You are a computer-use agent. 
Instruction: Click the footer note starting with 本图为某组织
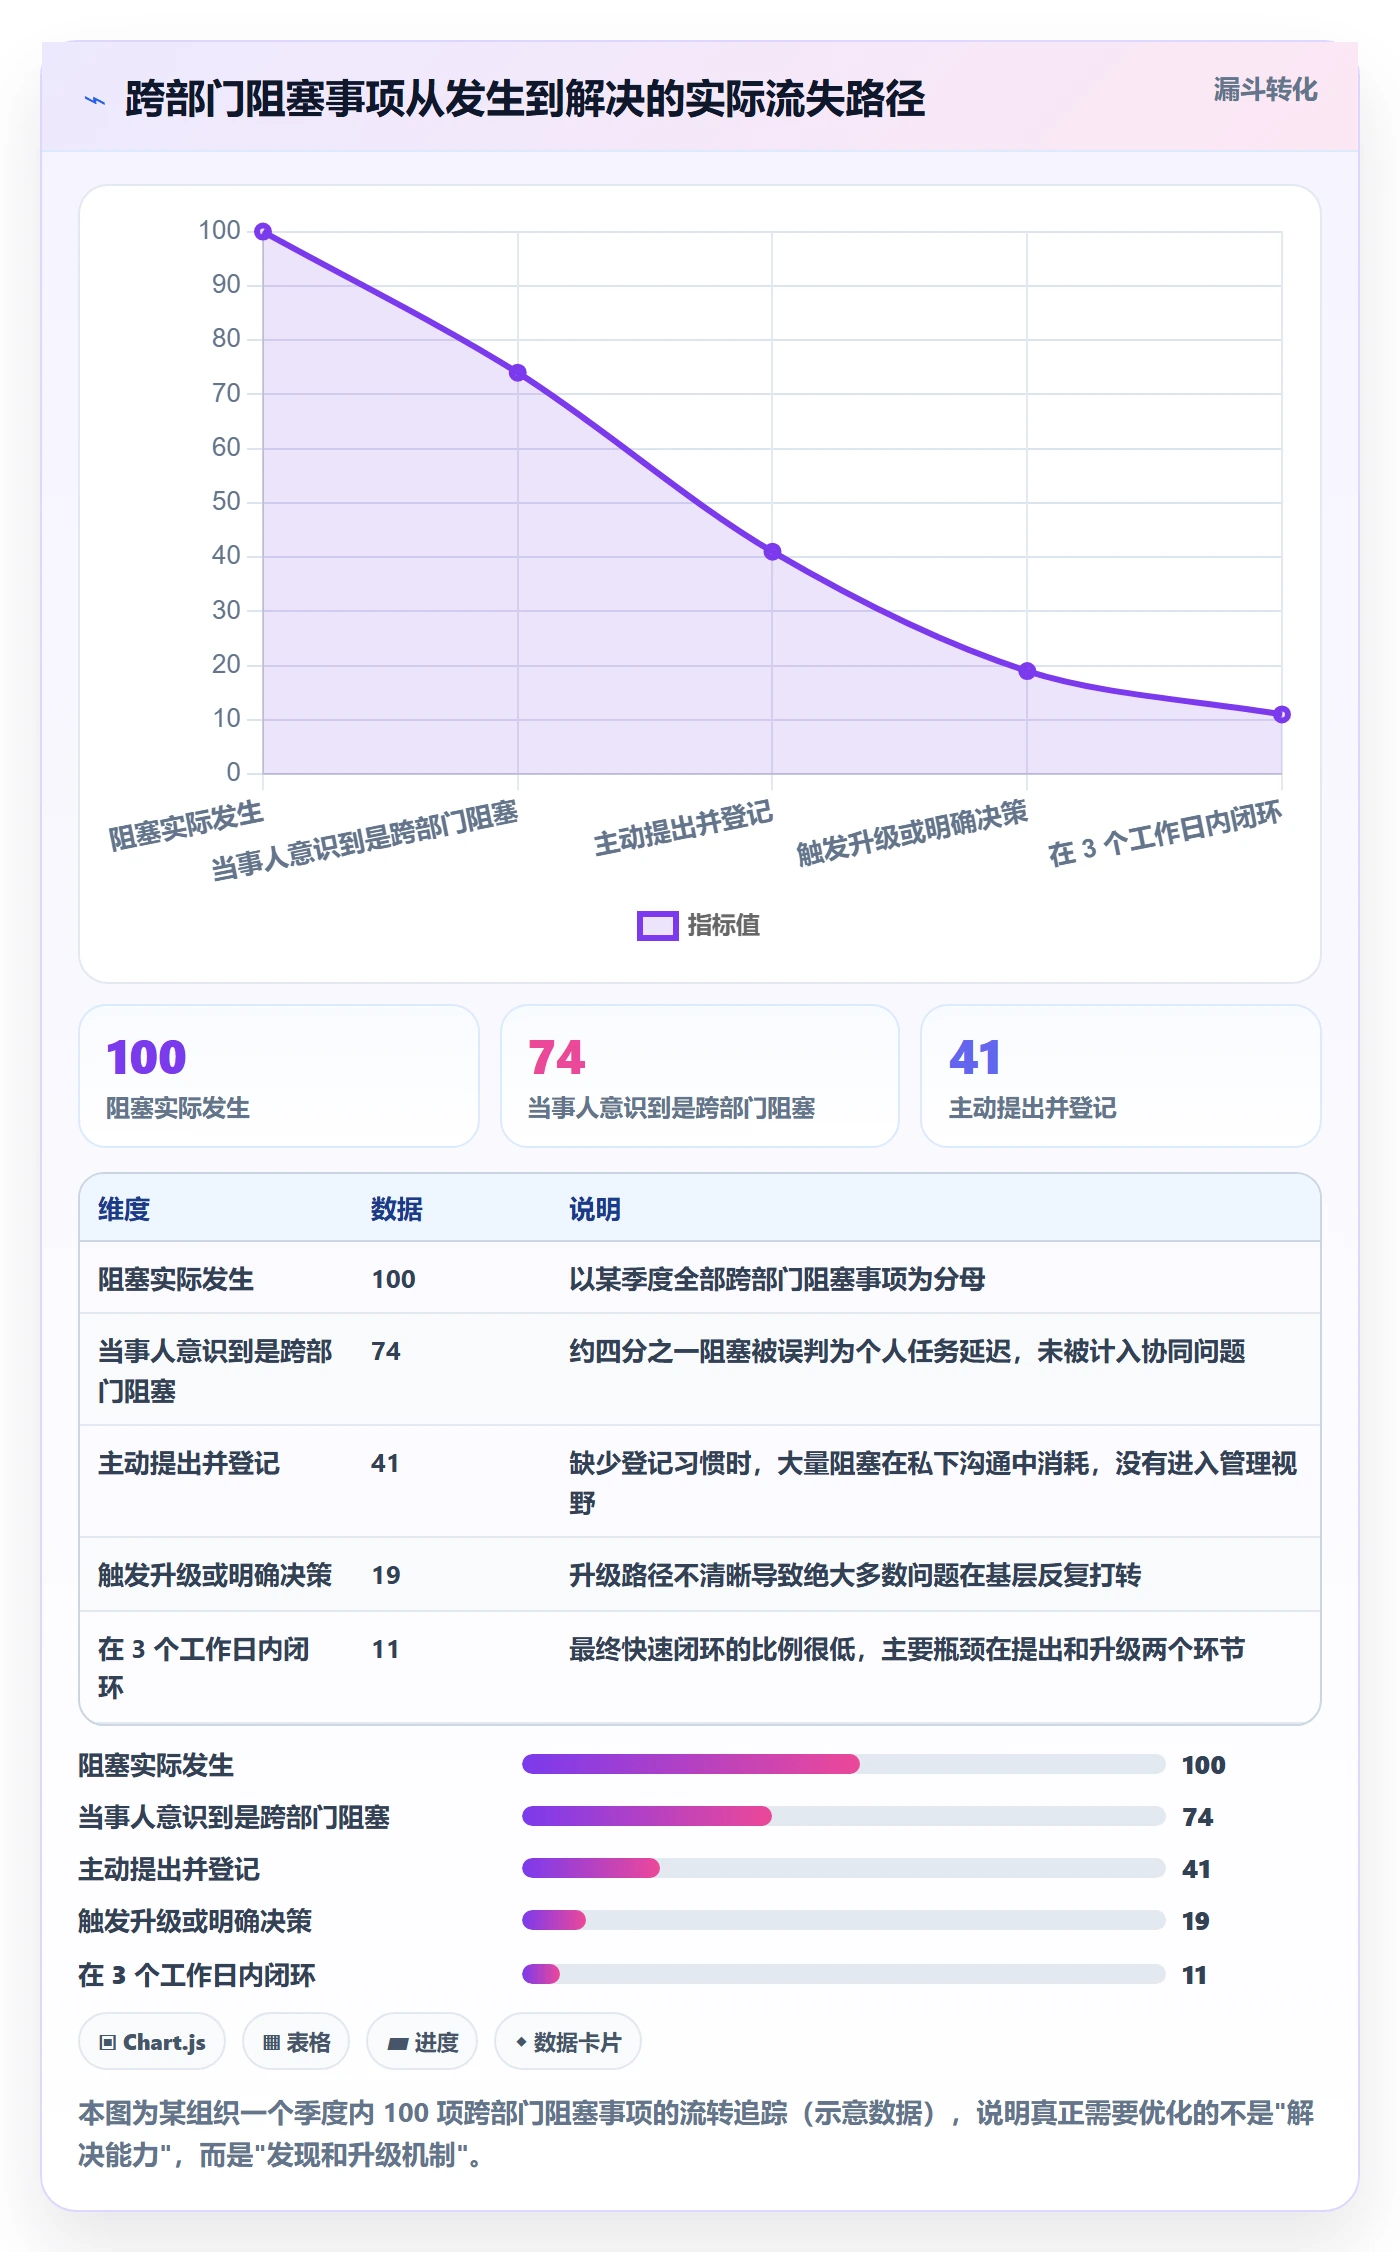(x=697, y=2134)
